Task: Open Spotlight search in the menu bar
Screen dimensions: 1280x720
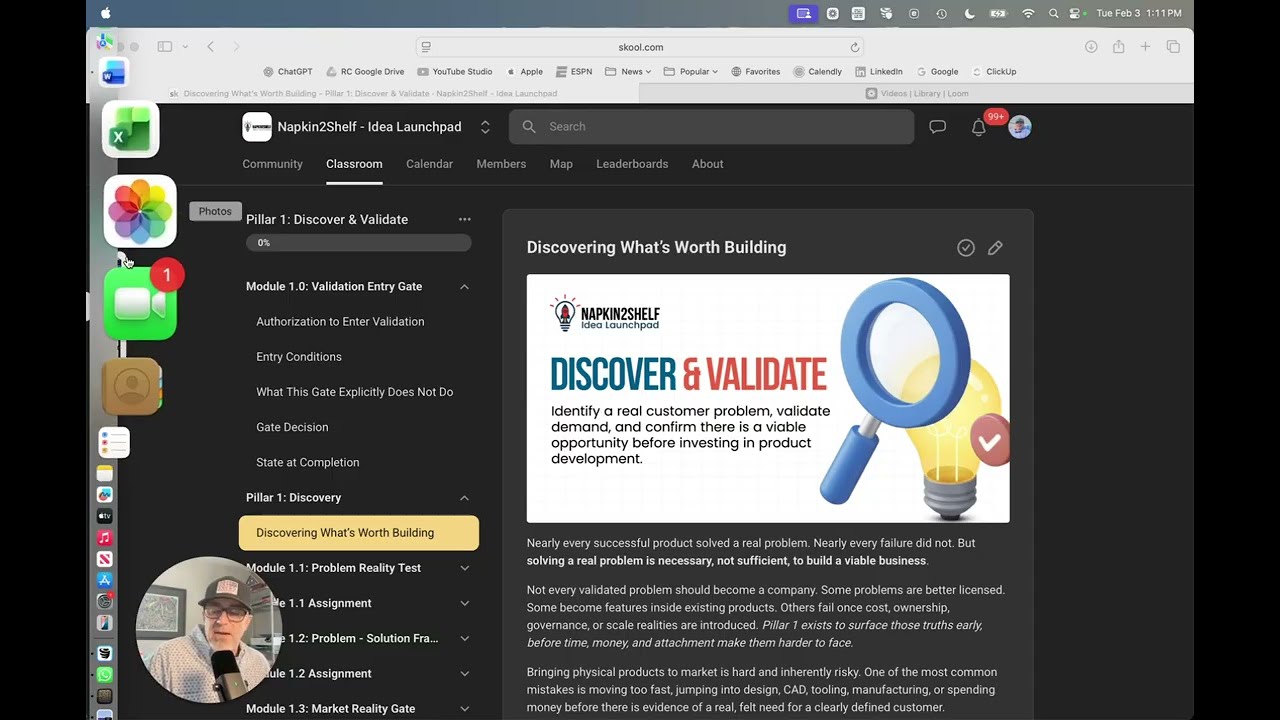Action: (x=1053, y=13)
